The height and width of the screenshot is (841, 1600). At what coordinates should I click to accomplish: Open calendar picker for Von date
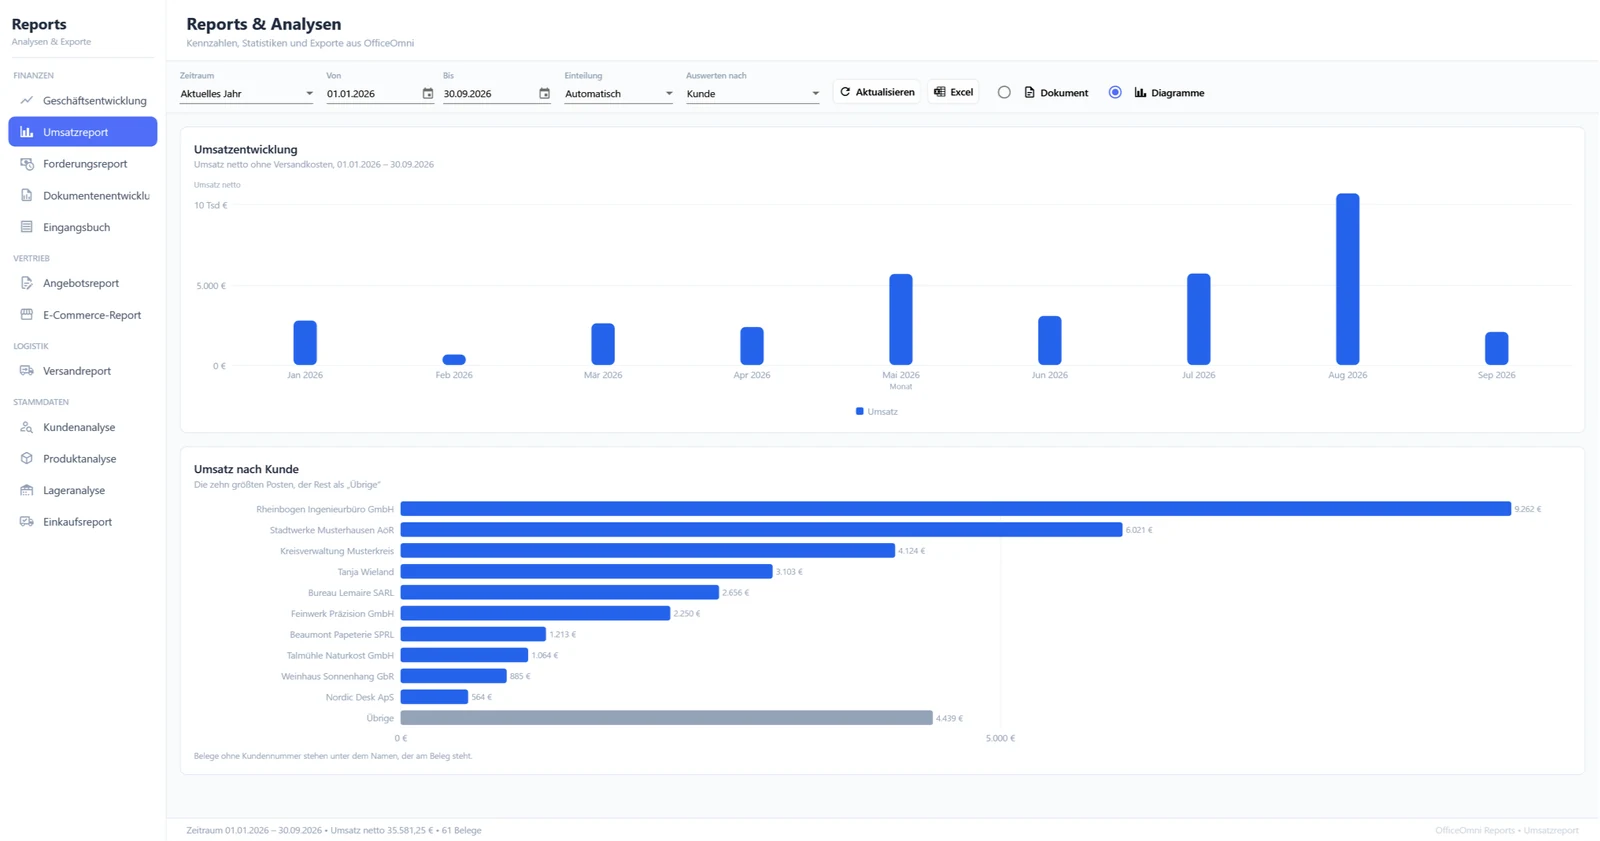point(428,93)
